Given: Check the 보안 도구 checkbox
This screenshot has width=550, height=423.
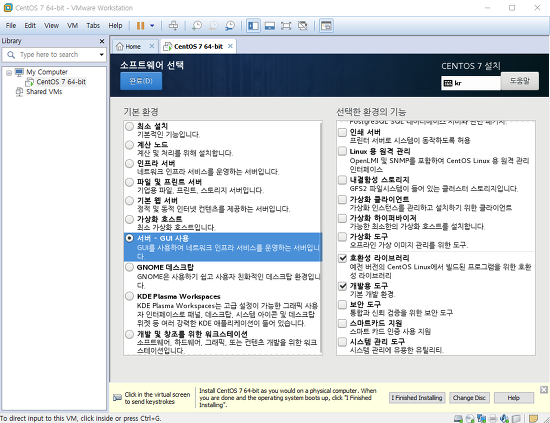Looking at the screenshot, I should pos(342,304).
